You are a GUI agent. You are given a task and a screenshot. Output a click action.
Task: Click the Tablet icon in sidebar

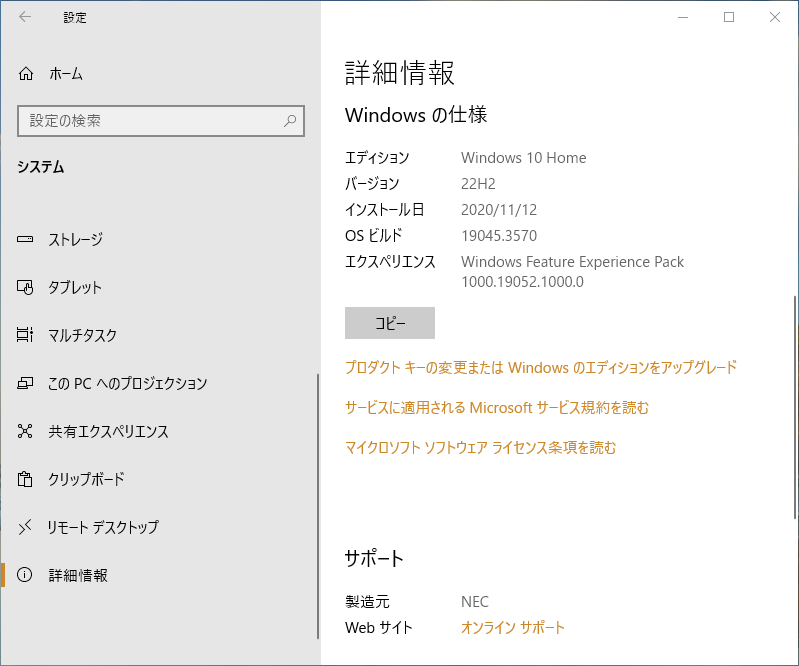pyautogui.click(x=25, y=287)
